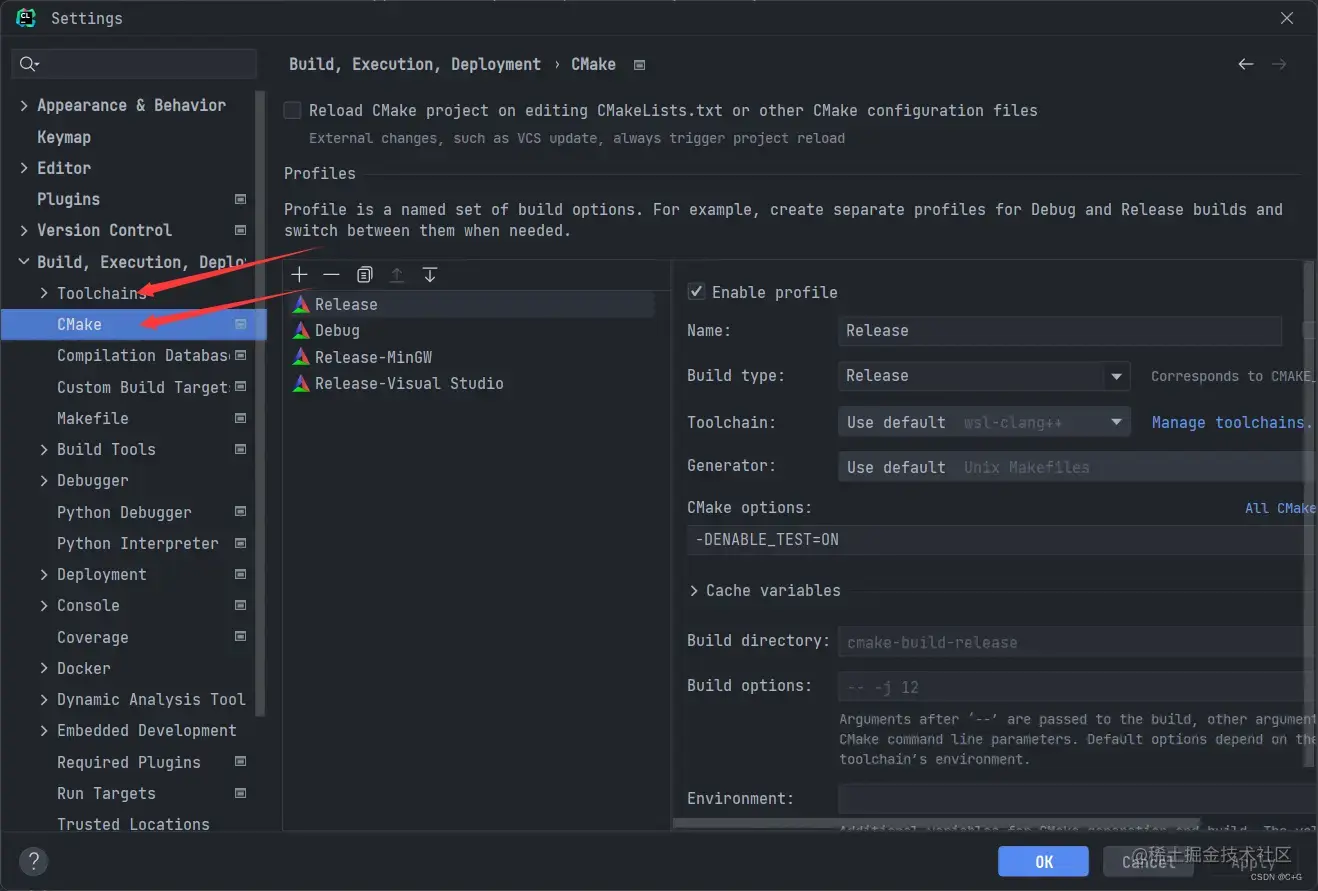Click the project-level icon beside the CMake breadcrumb

[640, 65]
